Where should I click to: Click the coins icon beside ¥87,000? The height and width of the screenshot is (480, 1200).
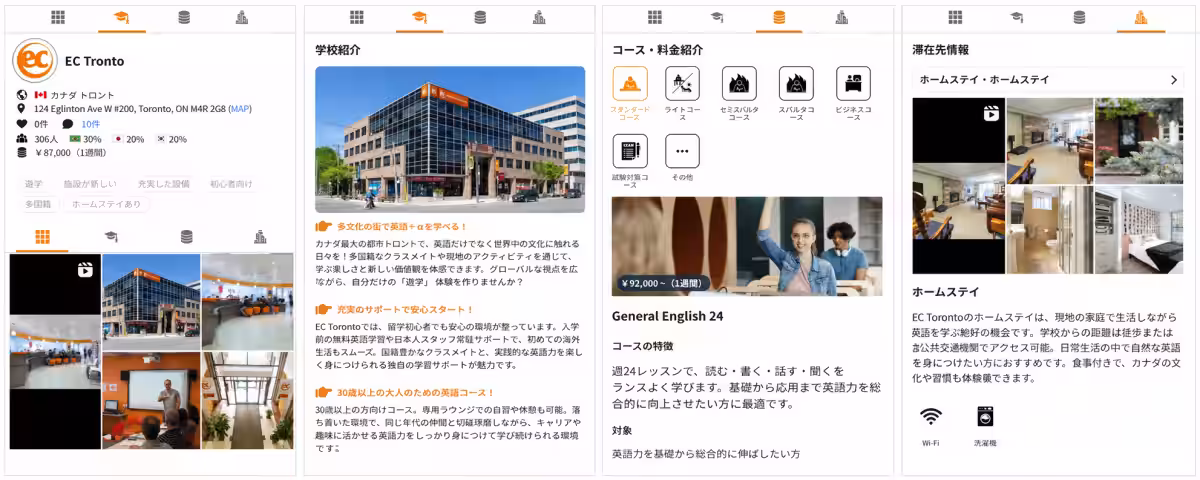click(x=22, y=153)
